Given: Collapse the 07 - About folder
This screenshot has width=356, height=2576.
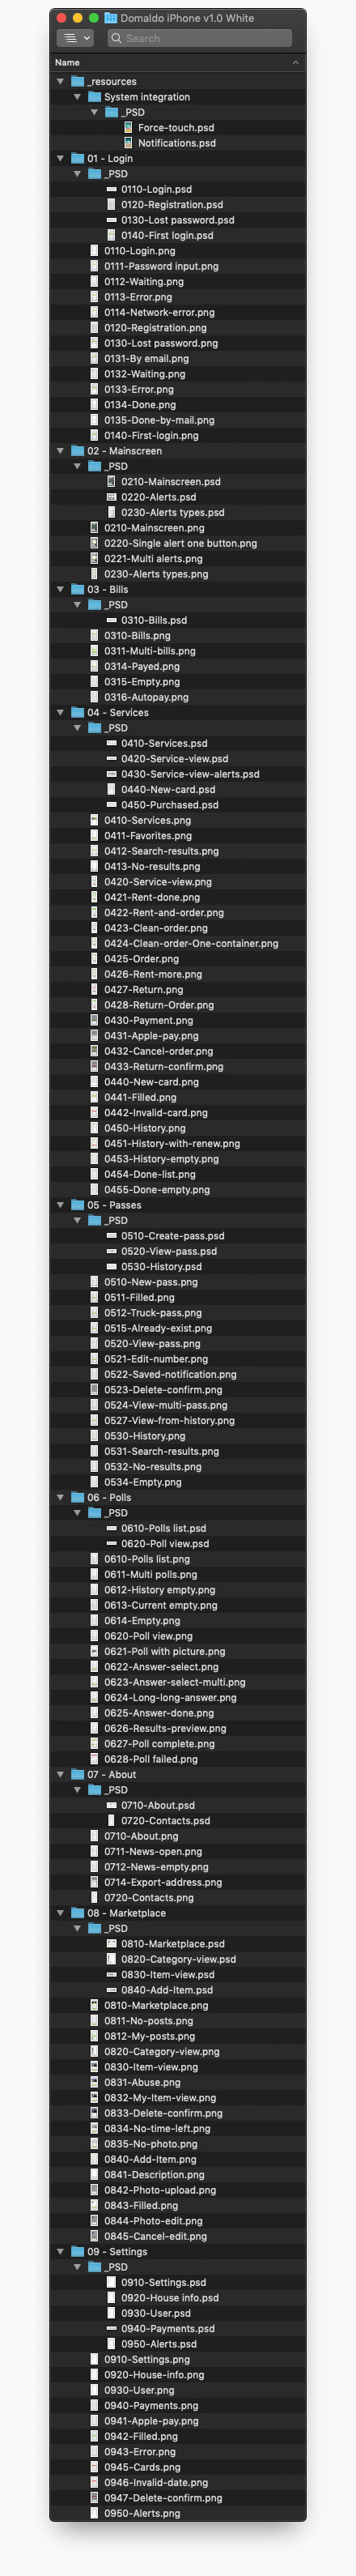Looking at the screenshot, I should [x=60, y=1774].
